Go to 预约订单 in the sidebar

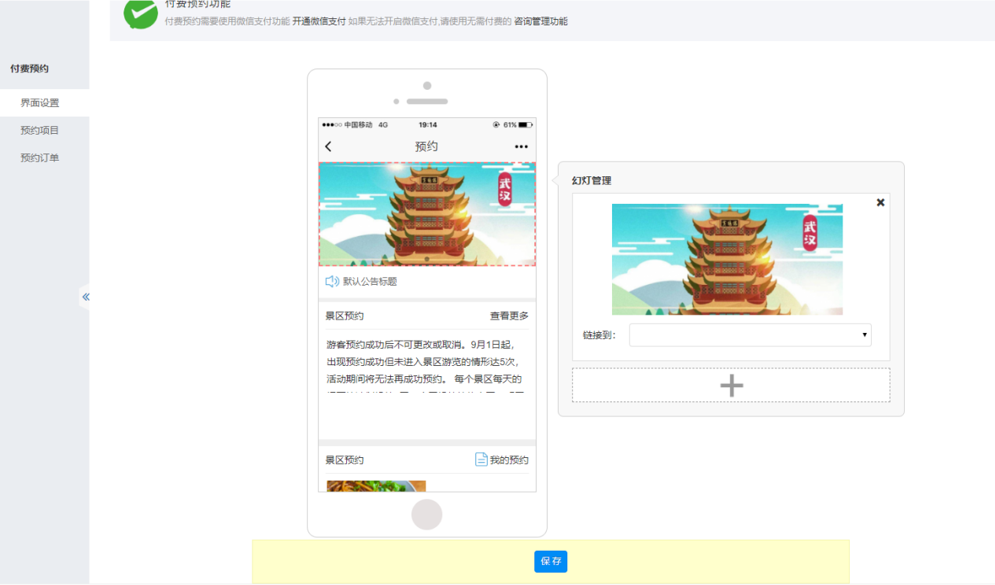40,158
